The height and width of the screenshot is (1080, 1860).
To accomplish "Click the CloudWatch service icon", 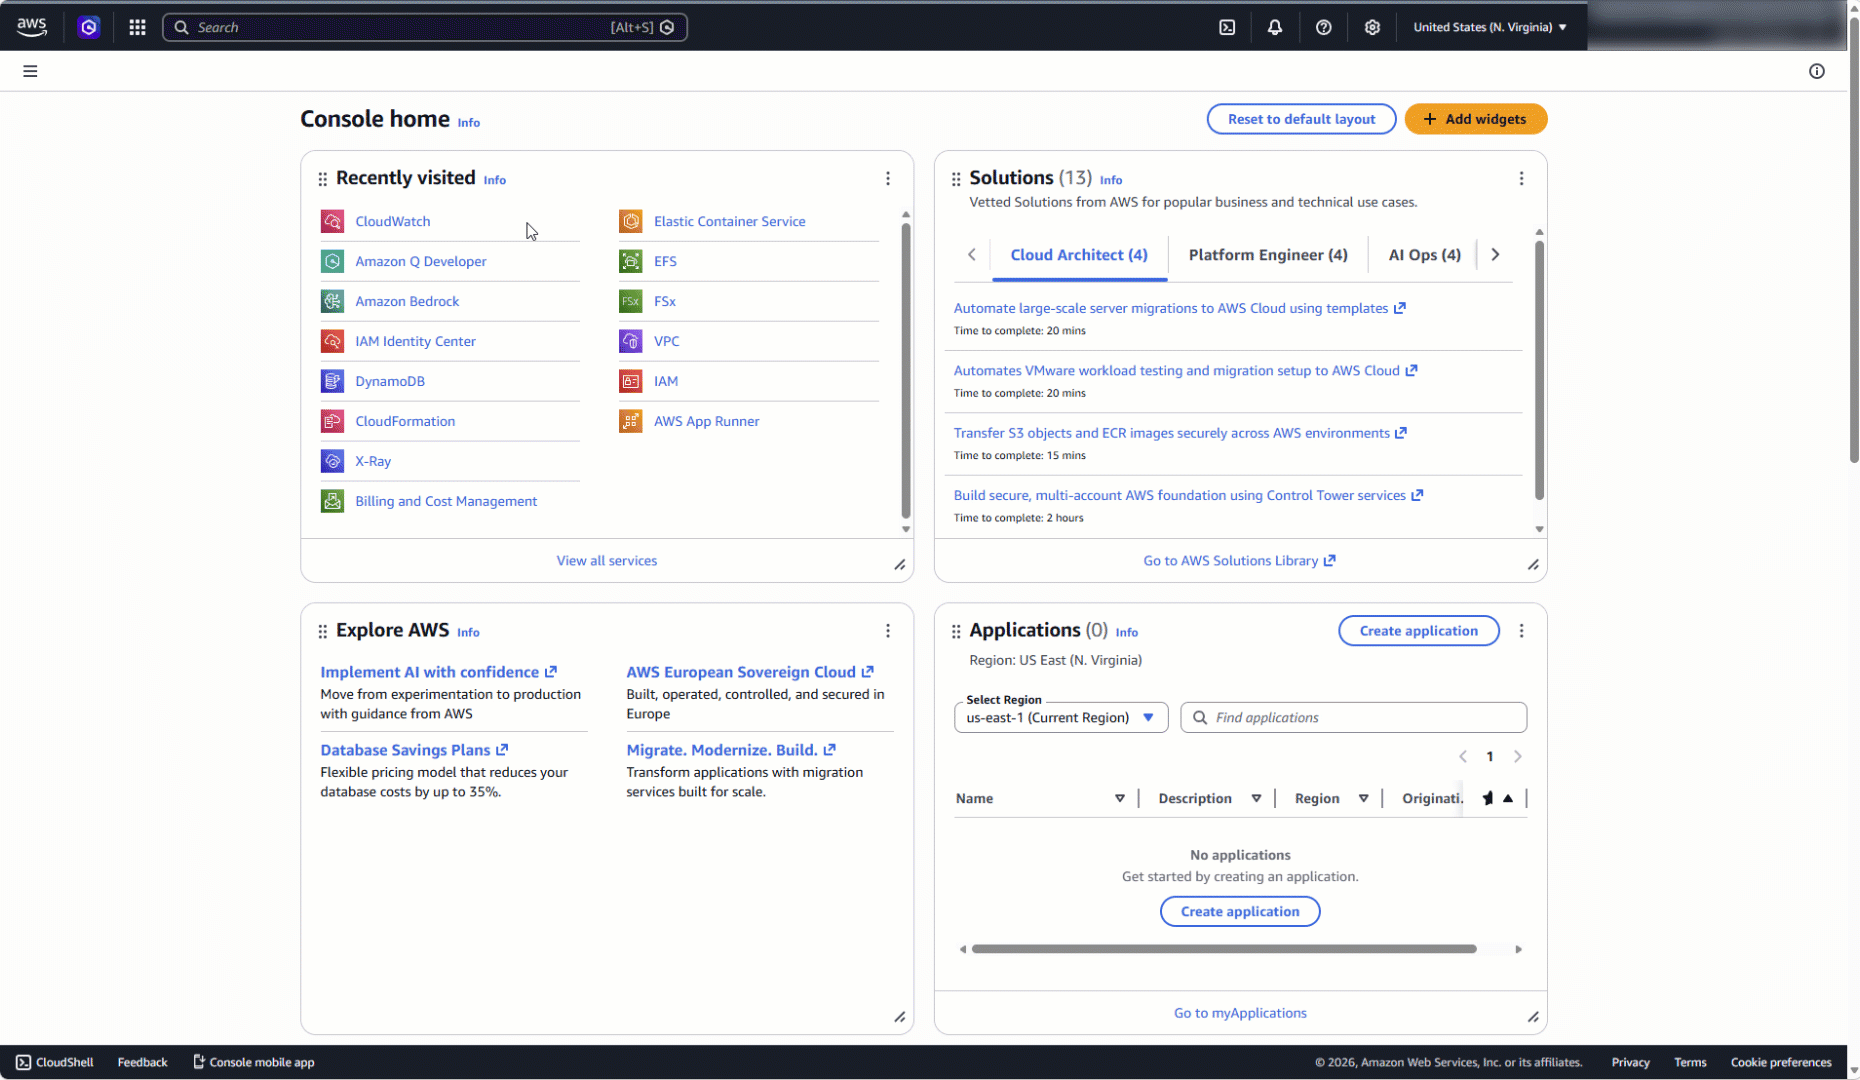I will click(332, 221).
